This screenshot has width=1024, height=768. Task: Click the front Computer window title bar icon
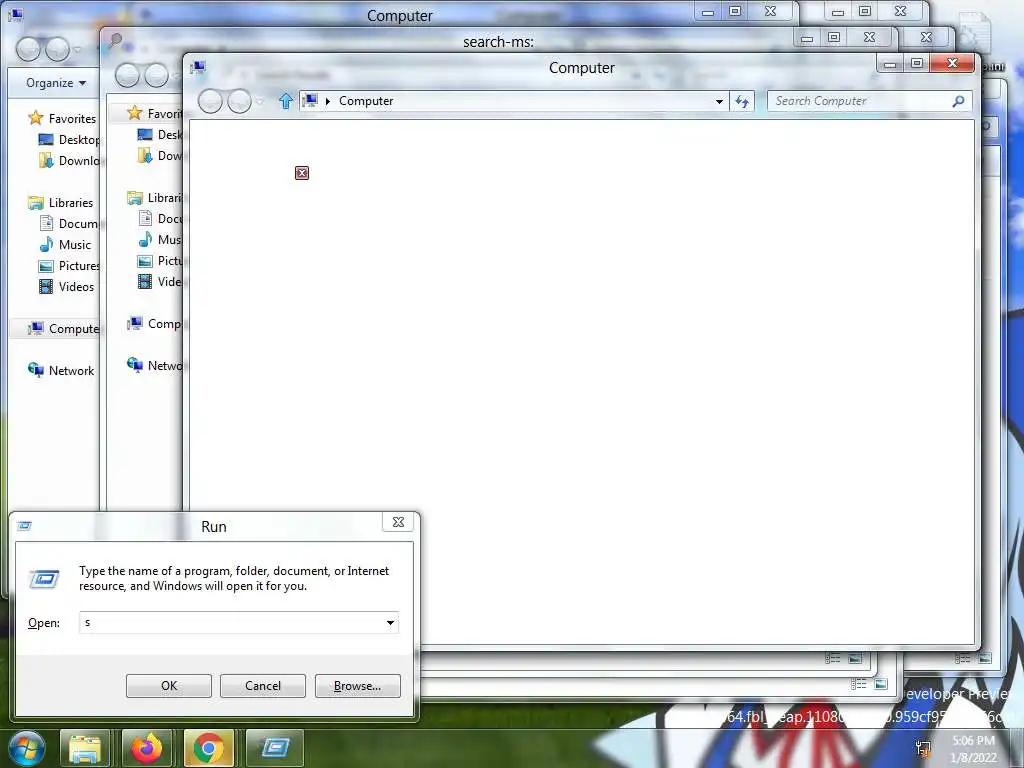[198, 67]
